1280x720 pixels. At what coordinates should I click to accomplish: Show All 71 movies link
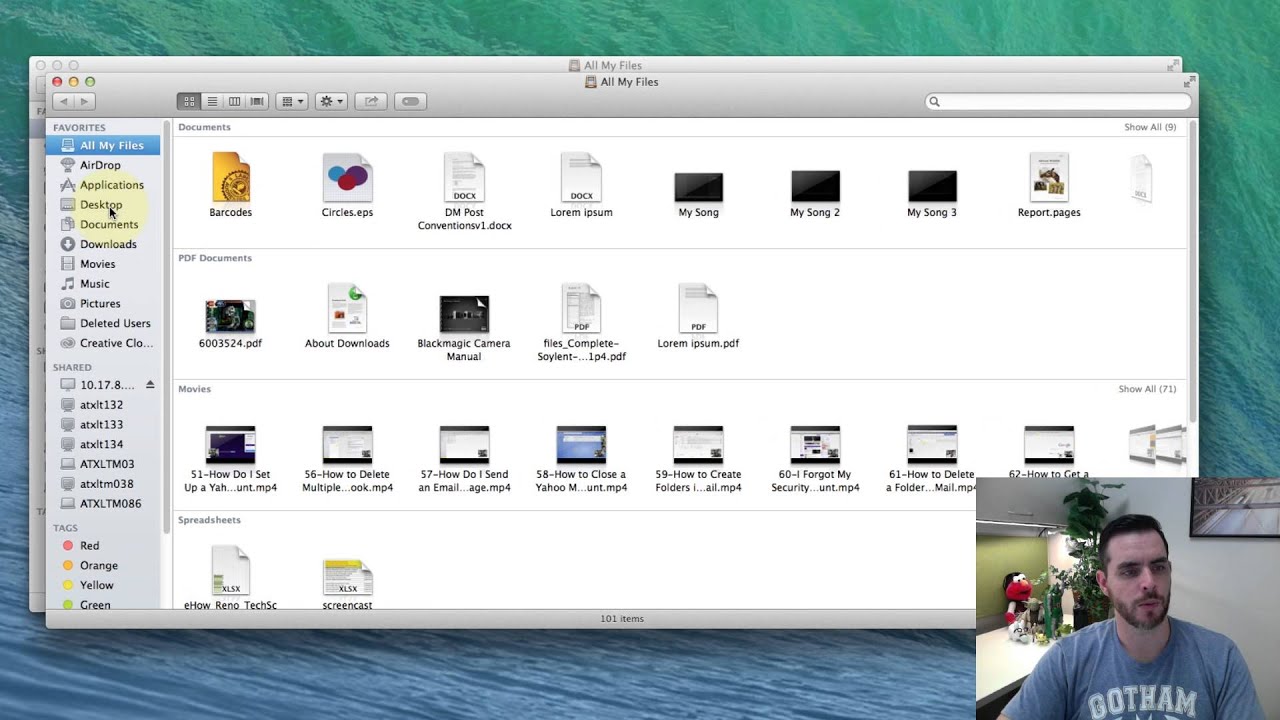(1147, 389)
